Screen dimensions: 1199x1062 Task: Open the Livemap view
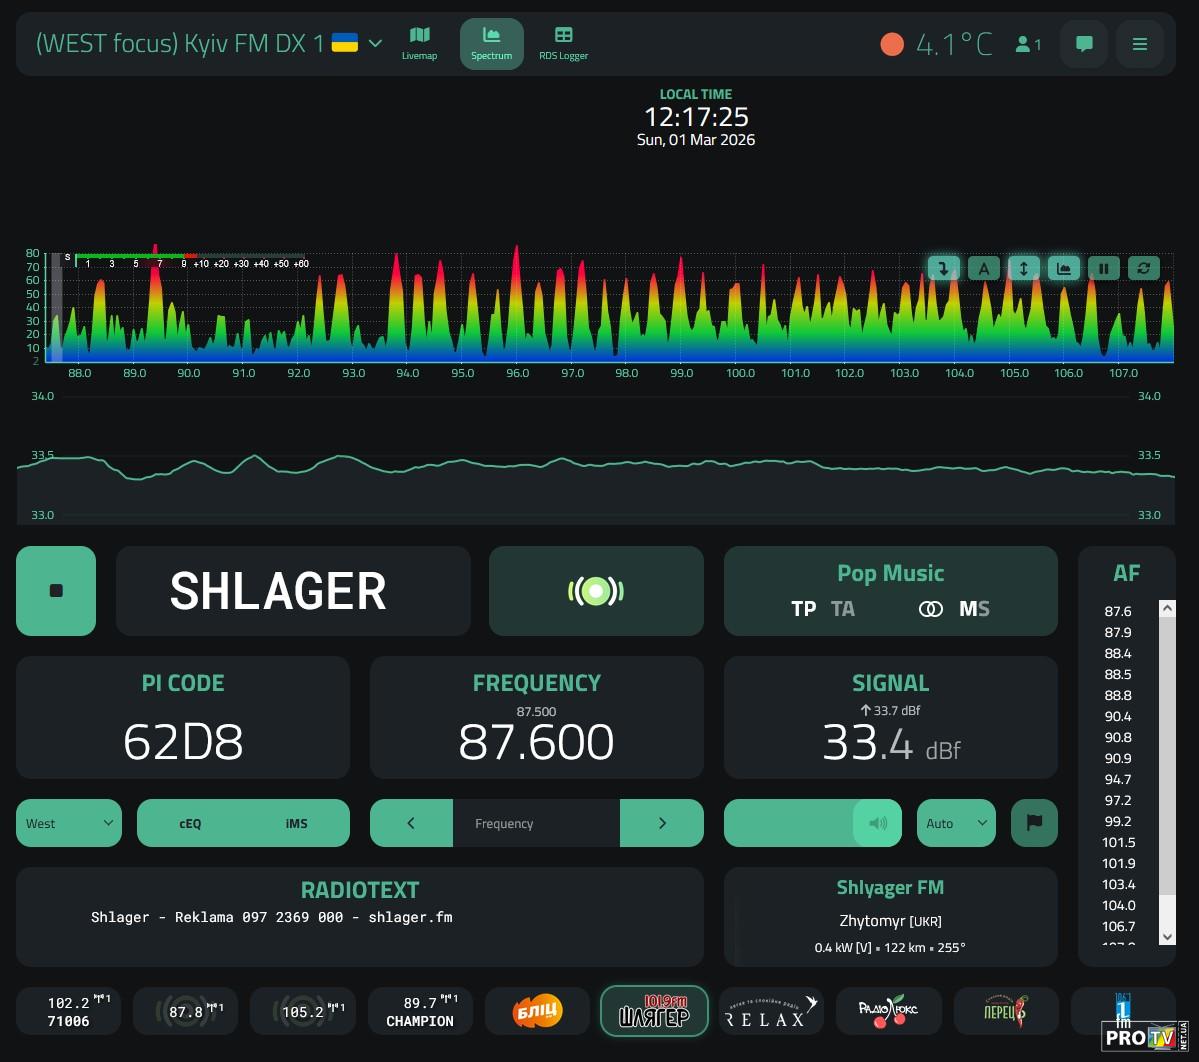point(419,44)
